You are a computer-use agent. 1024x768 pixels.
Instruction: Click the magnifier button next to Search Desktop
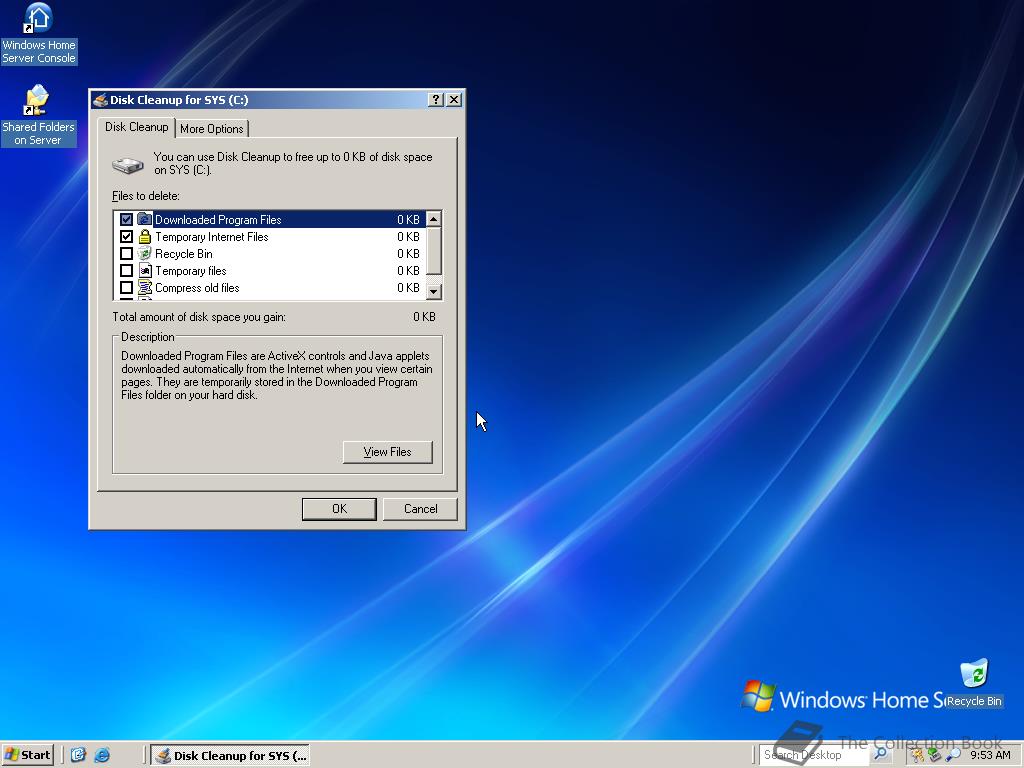click(880, 754)
